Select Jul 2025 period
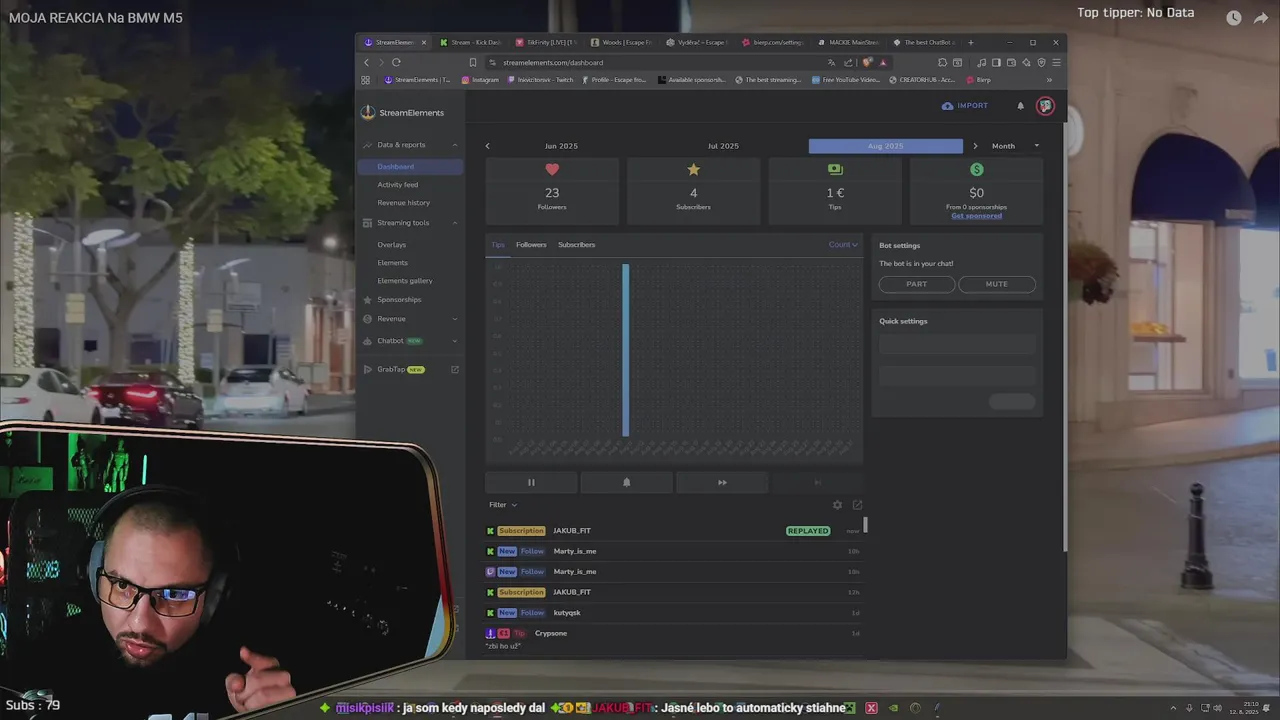 tap(723, 146)
